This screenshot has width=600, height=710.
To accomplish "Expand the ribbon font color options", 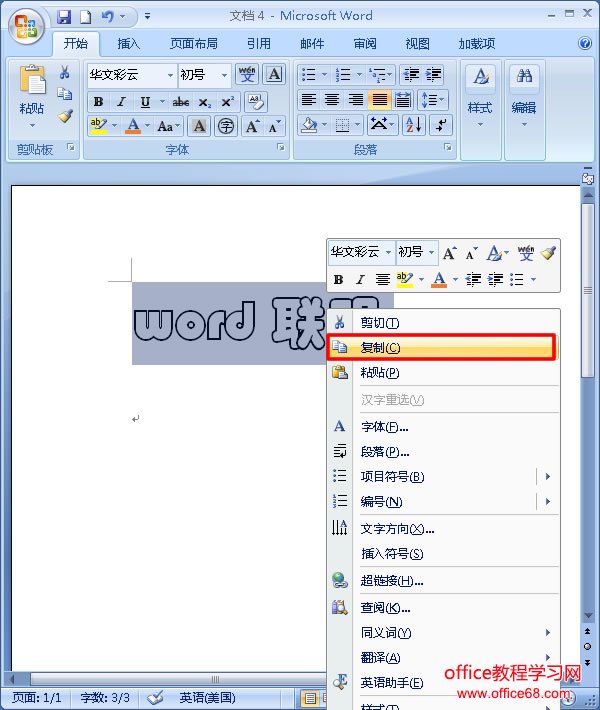I will tap(148, 125).
